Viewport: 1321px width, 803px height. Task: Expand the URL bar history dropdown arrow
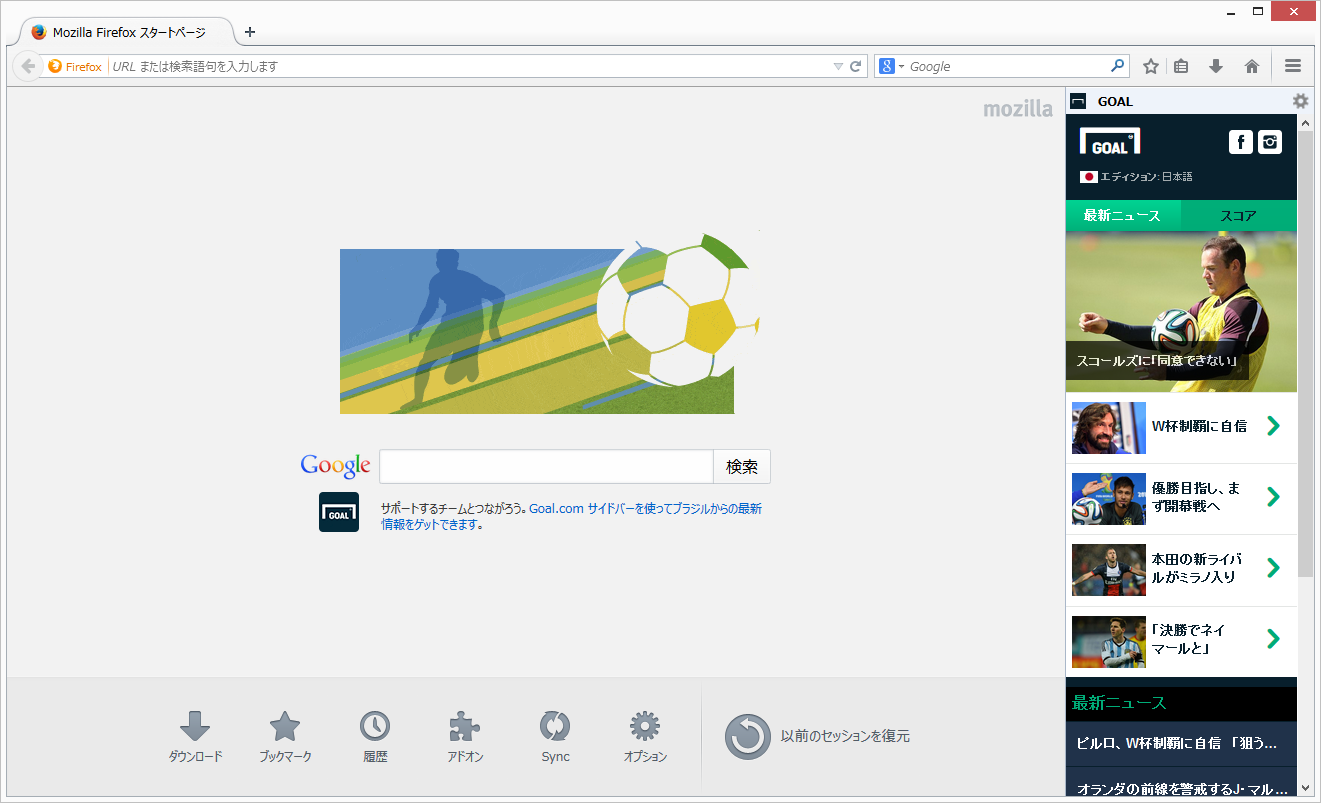[838, 65]
